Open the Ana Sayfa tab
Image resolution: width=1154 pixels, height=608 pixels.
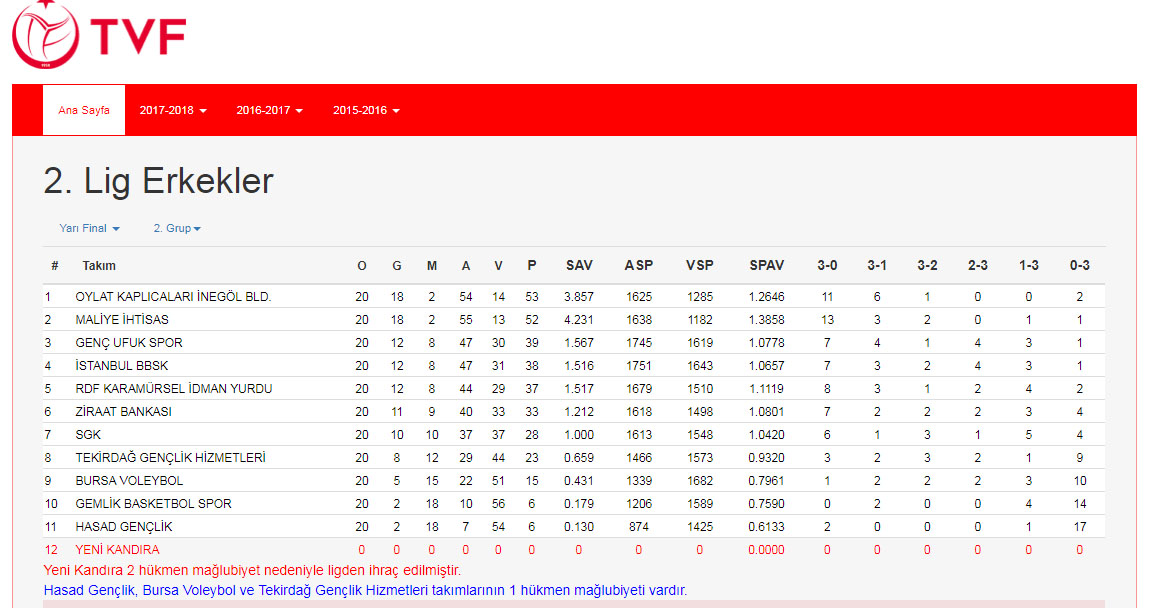[x=84, y=110]
